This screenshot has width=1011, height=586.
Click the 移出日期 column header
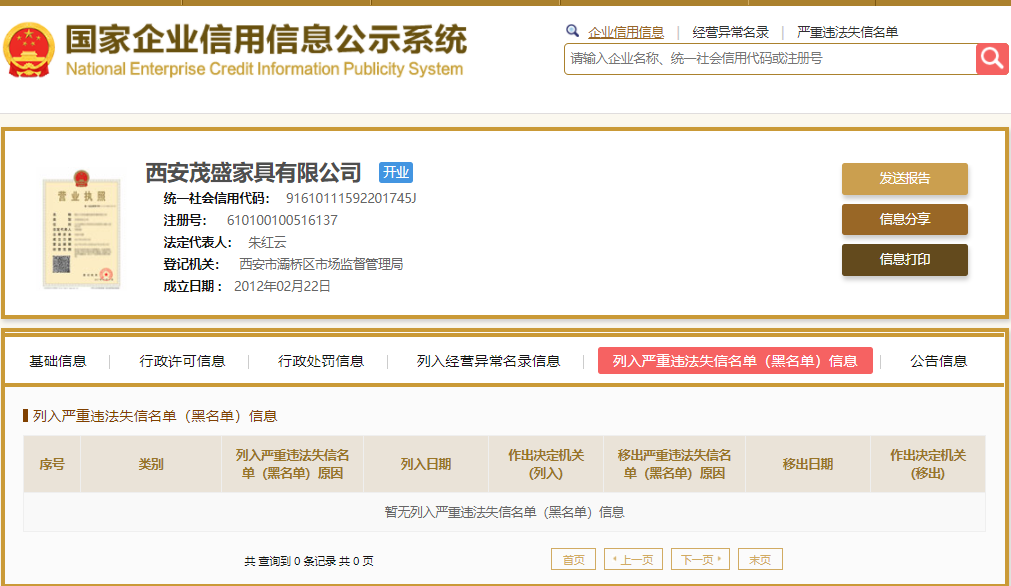point(808,464)
